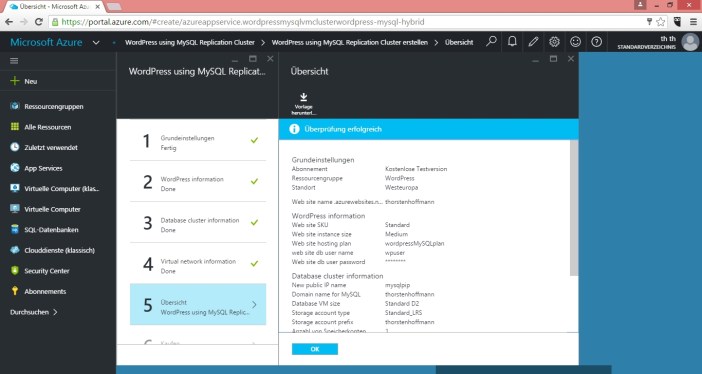702x374 pixels.
Task: Open notifications bell icon
Action: tap(512, 42)
